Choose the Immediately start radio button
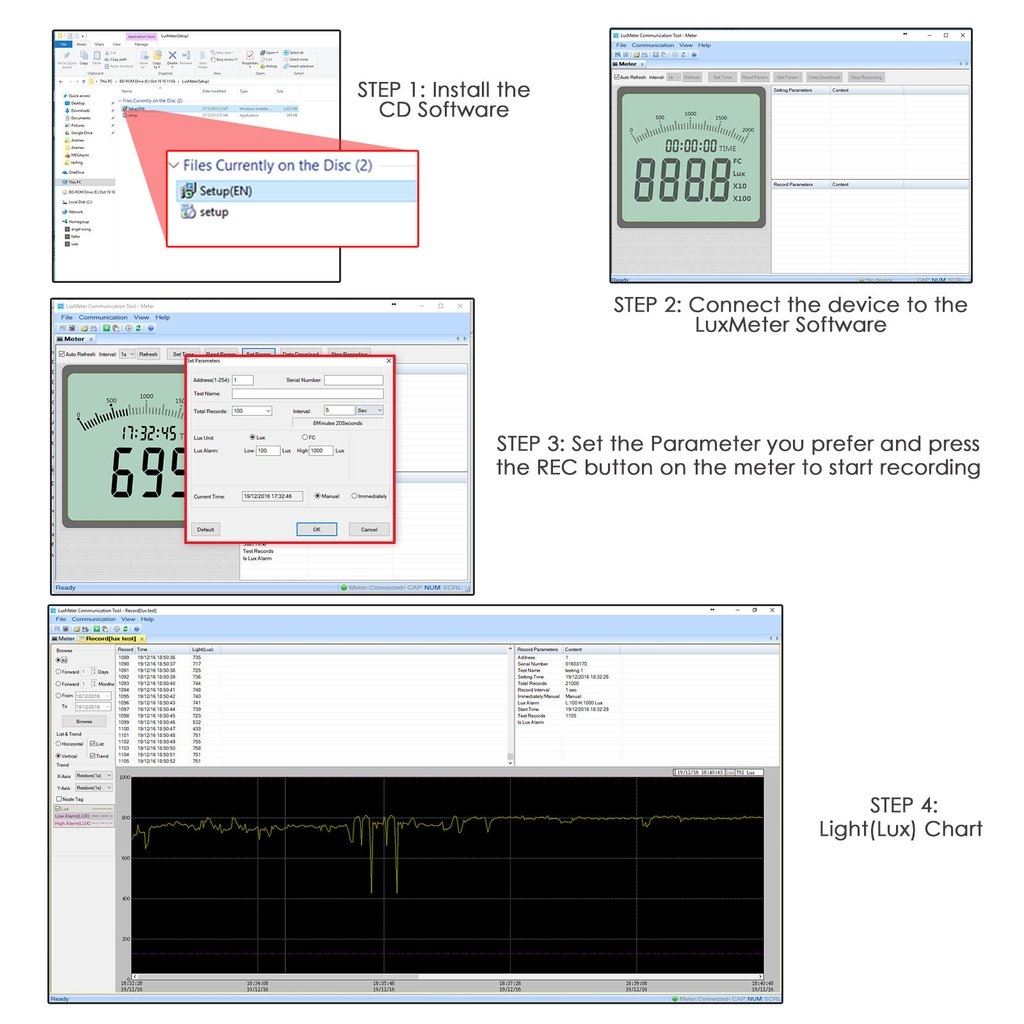The height and width of the screenshot is (1024, 1024). 354,496
